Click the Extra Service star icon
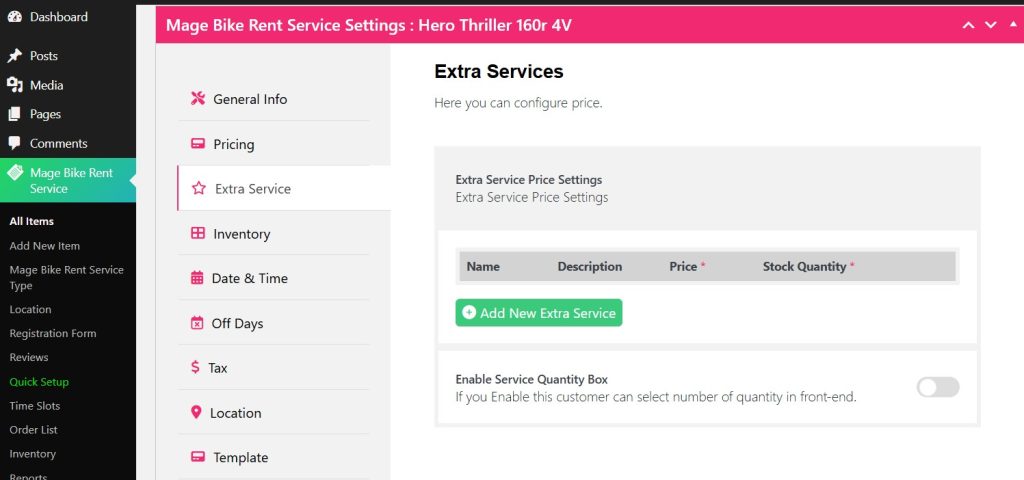Screen dimensions: 1024x480 [x=198, y=188]
